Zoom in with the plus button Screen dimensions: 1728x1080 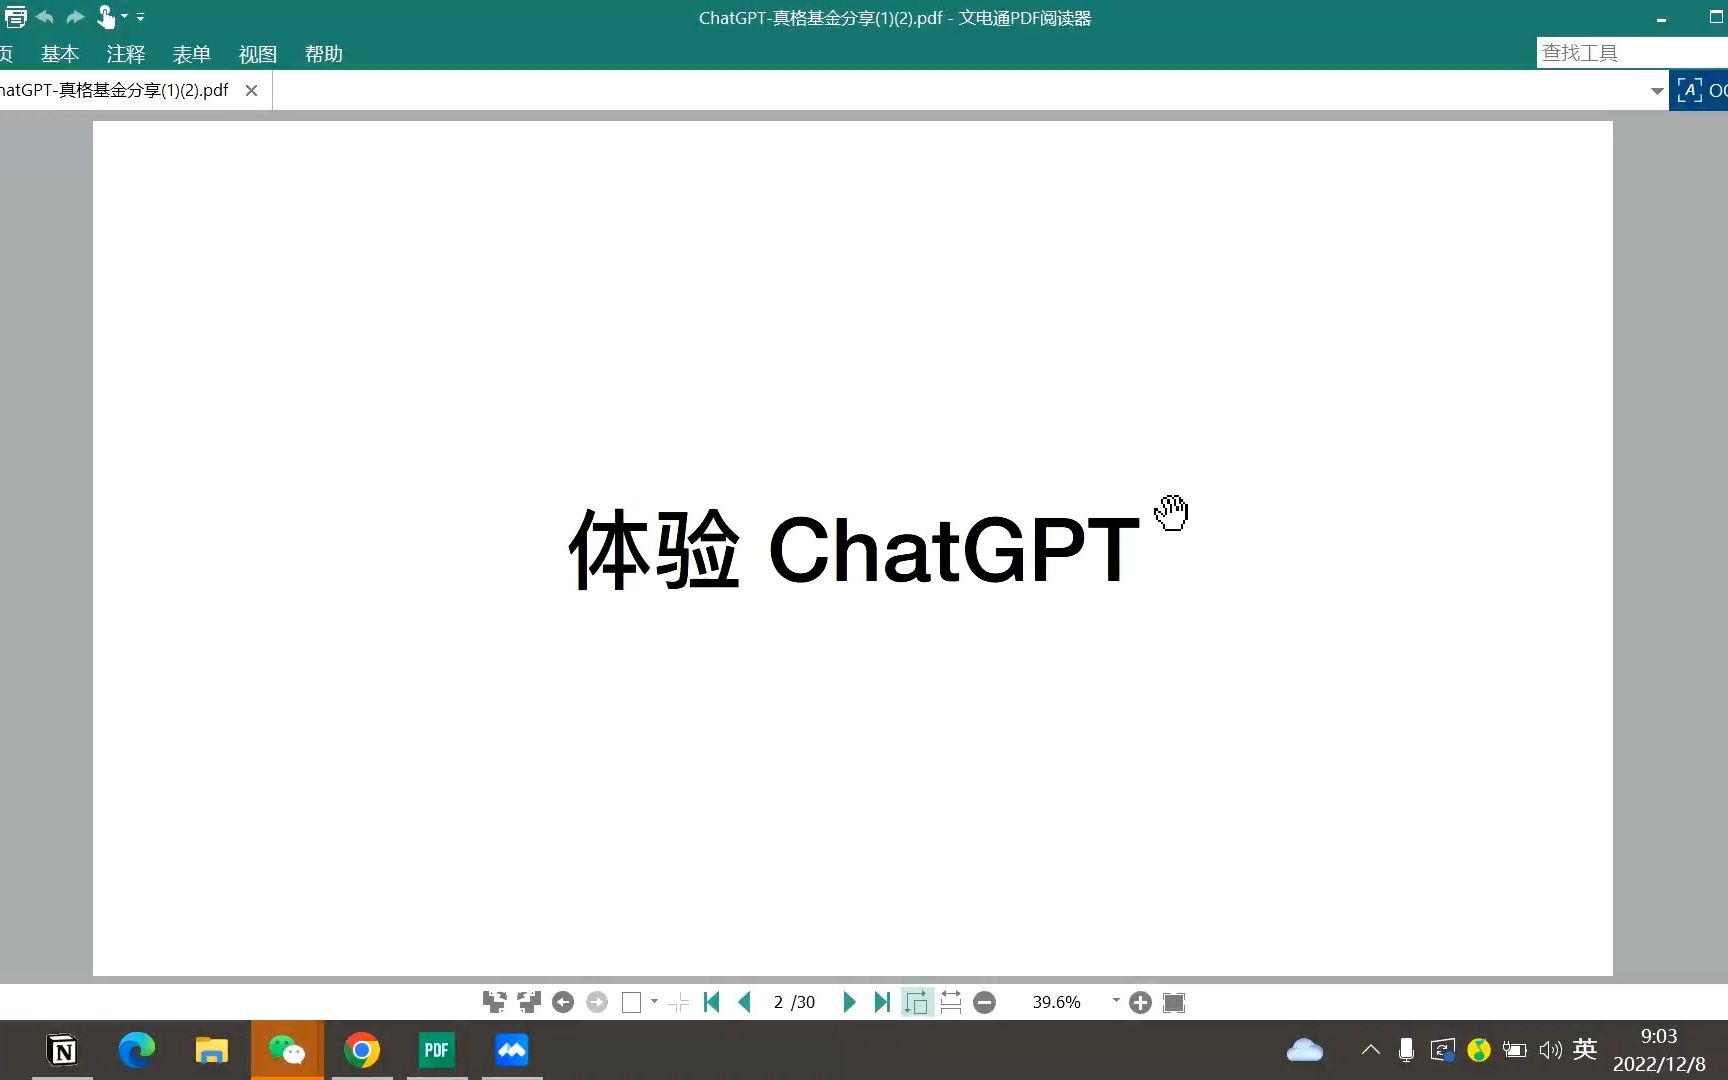point(1140,1002)
